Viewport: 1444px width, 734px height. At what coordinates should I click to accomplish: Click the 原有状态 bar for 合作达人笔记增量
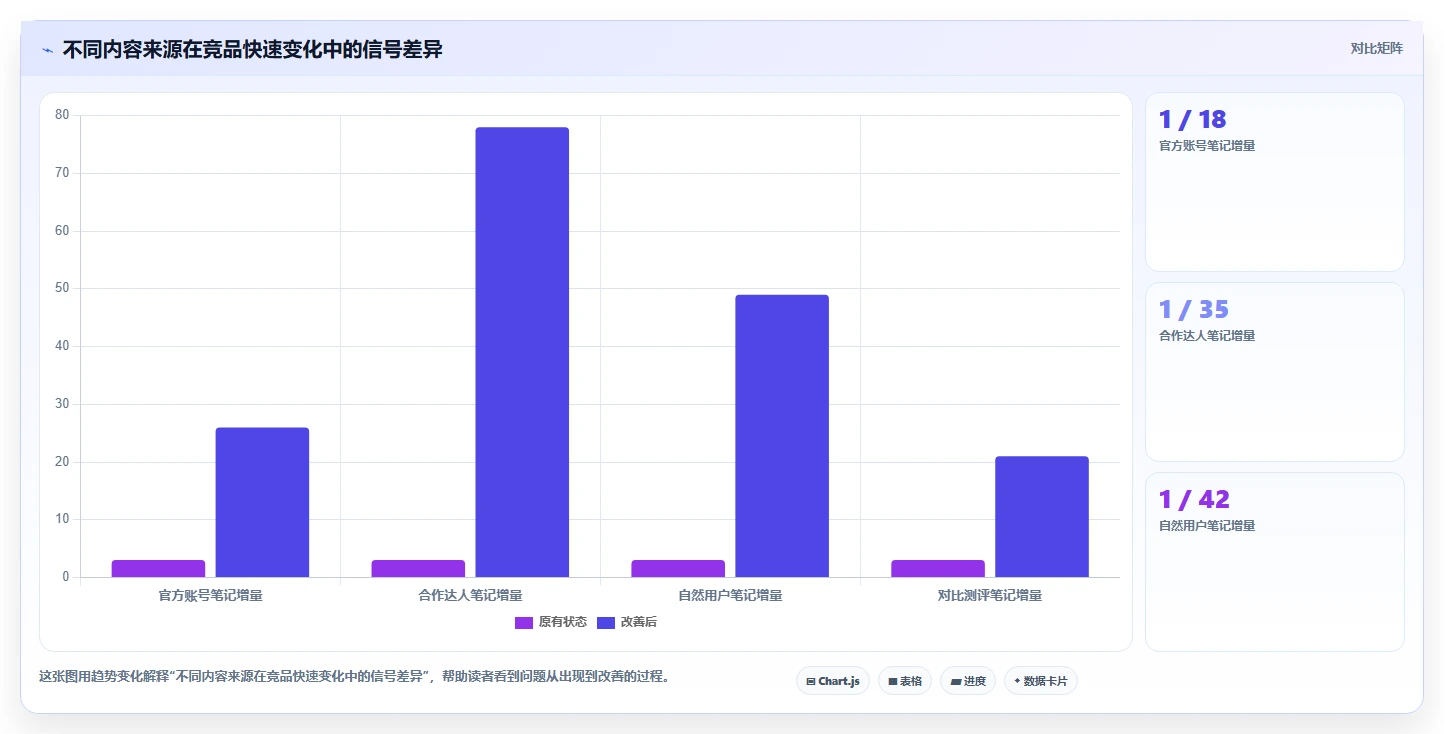[x=418, y=569]
